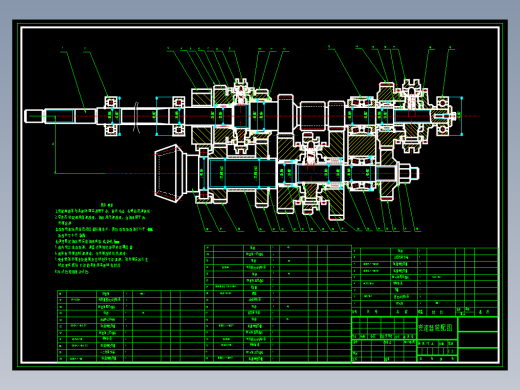Select the first leader line at top left

pyautogui.click(x=73, y=82)
